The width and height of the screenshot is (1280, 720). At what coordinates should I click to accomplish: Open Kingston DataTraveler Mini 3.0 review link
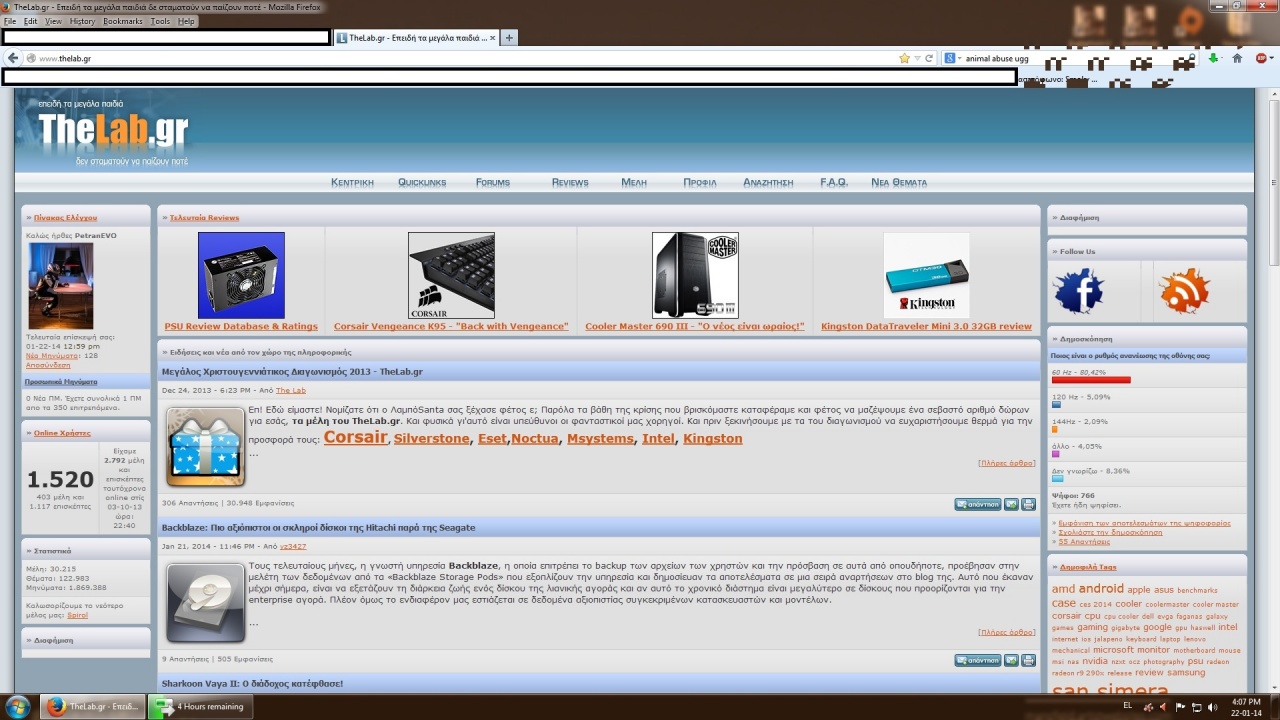click(926, 327)
